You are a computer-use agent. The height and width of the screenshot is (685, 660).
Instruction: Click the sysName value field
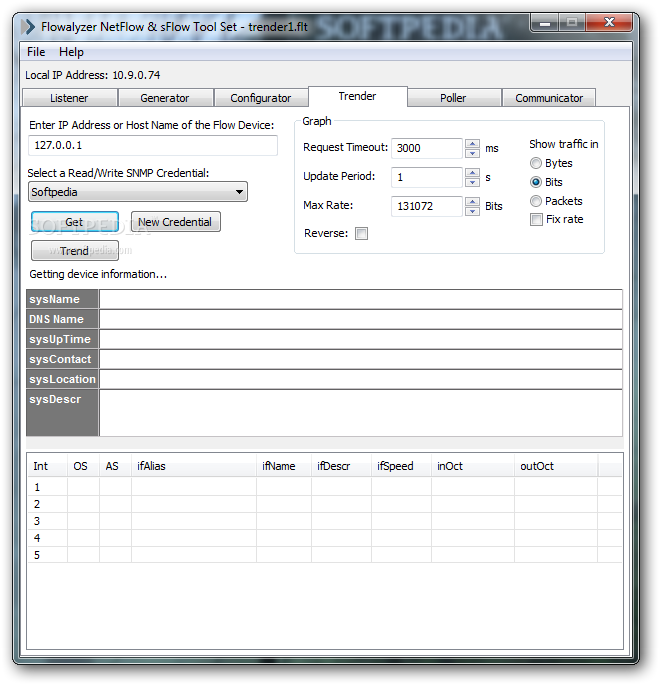(361, 299)
